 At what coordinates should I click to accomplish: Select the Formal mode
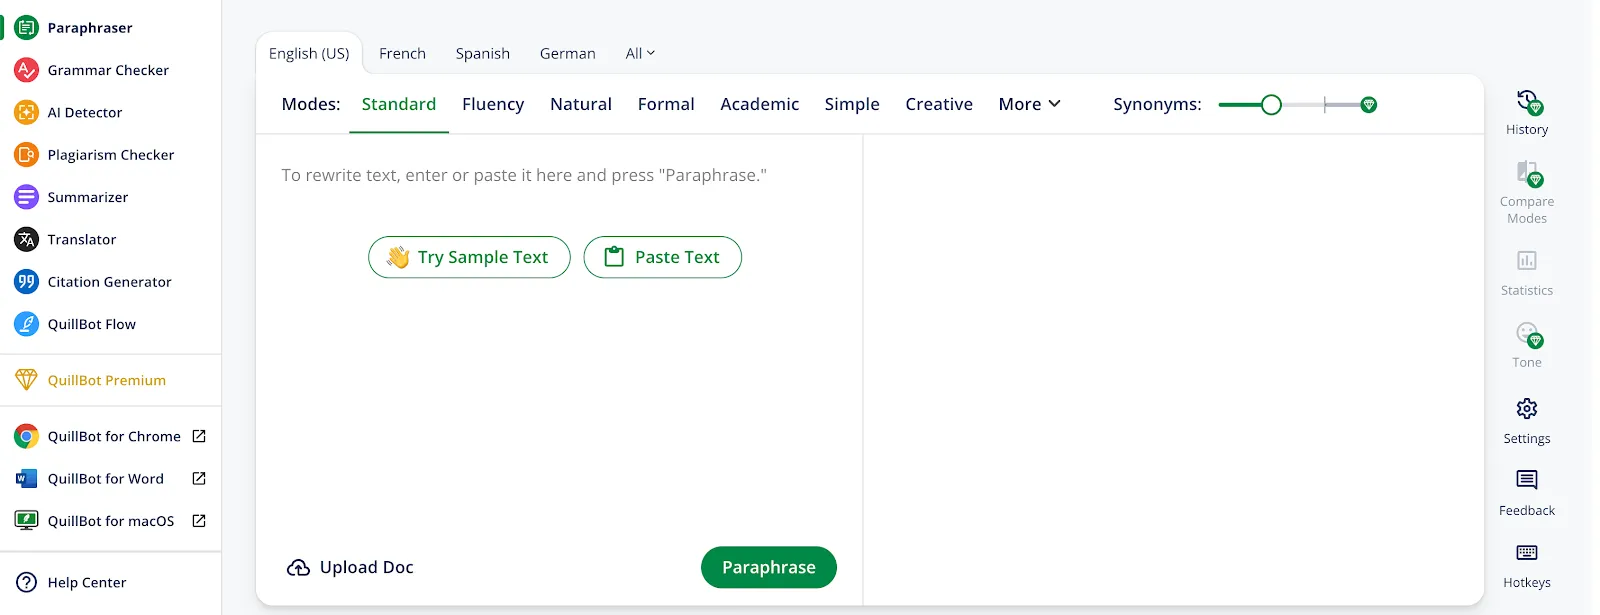[666, 104]
